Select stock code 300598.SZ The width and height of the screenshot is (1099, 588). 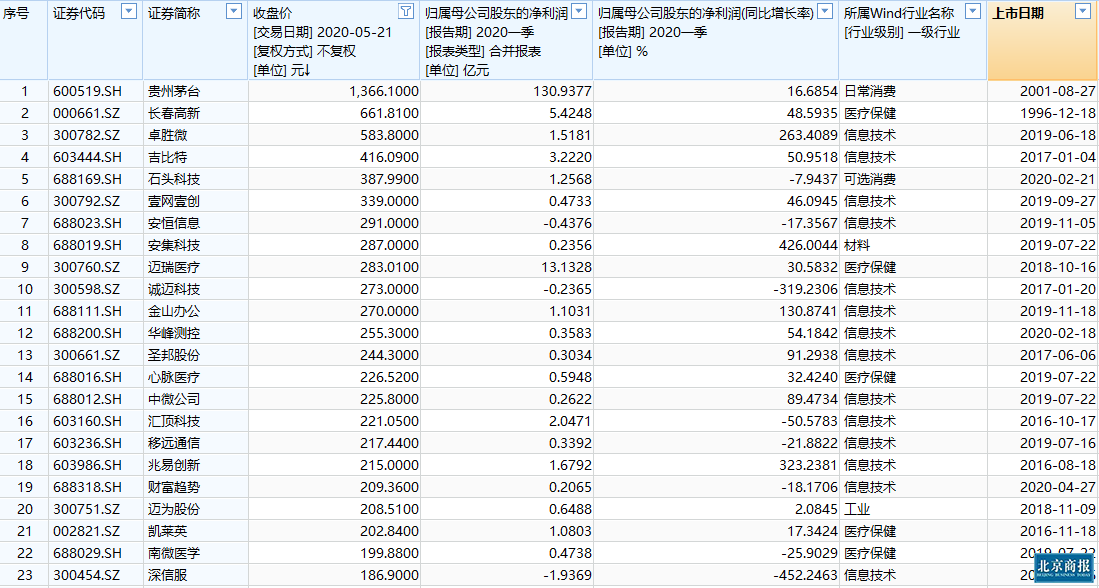click(x=87, y=289)
